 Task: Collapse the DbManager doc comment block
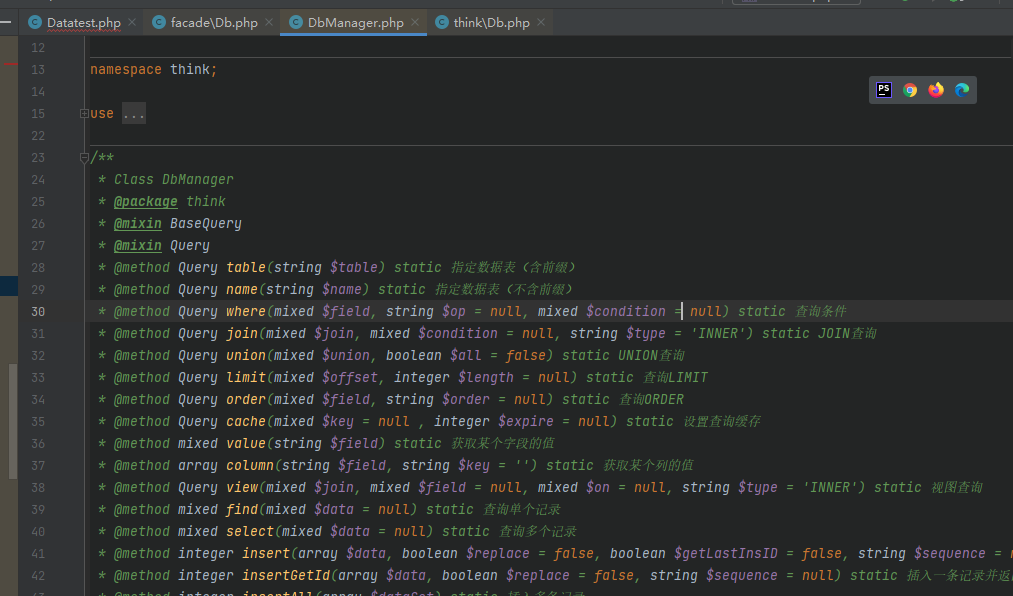click(84, 158)
